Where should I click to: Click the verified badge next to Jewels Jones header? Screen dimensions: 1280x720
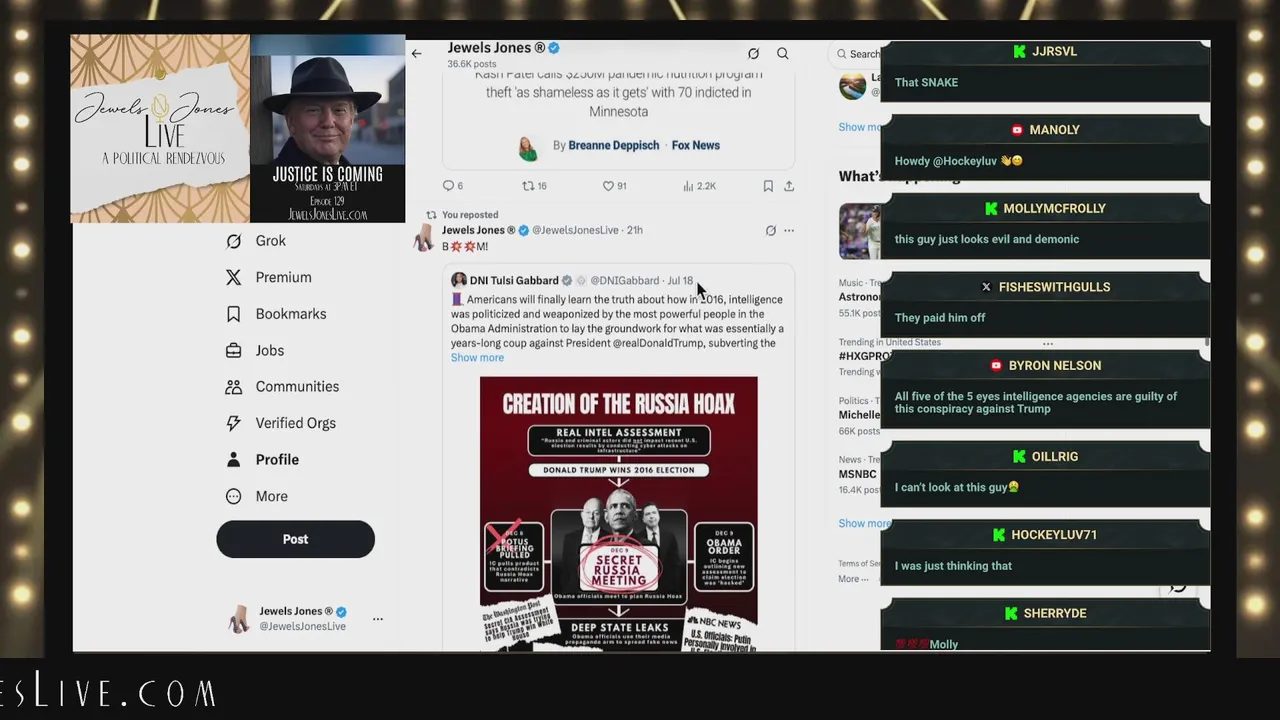(x=554, y=48)
